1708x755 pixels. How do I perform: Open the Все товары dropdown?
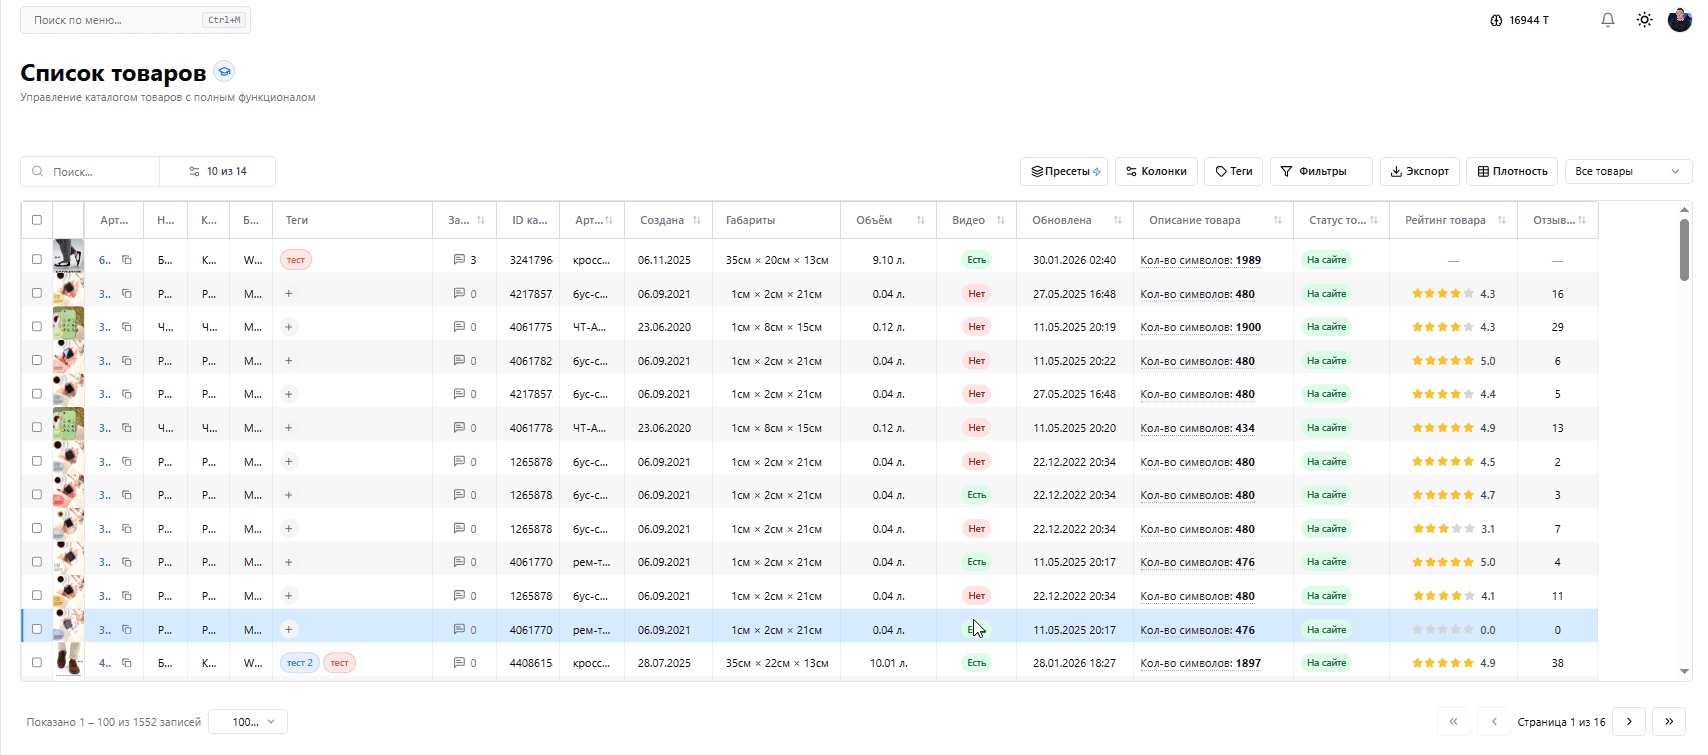[1627, 172]
